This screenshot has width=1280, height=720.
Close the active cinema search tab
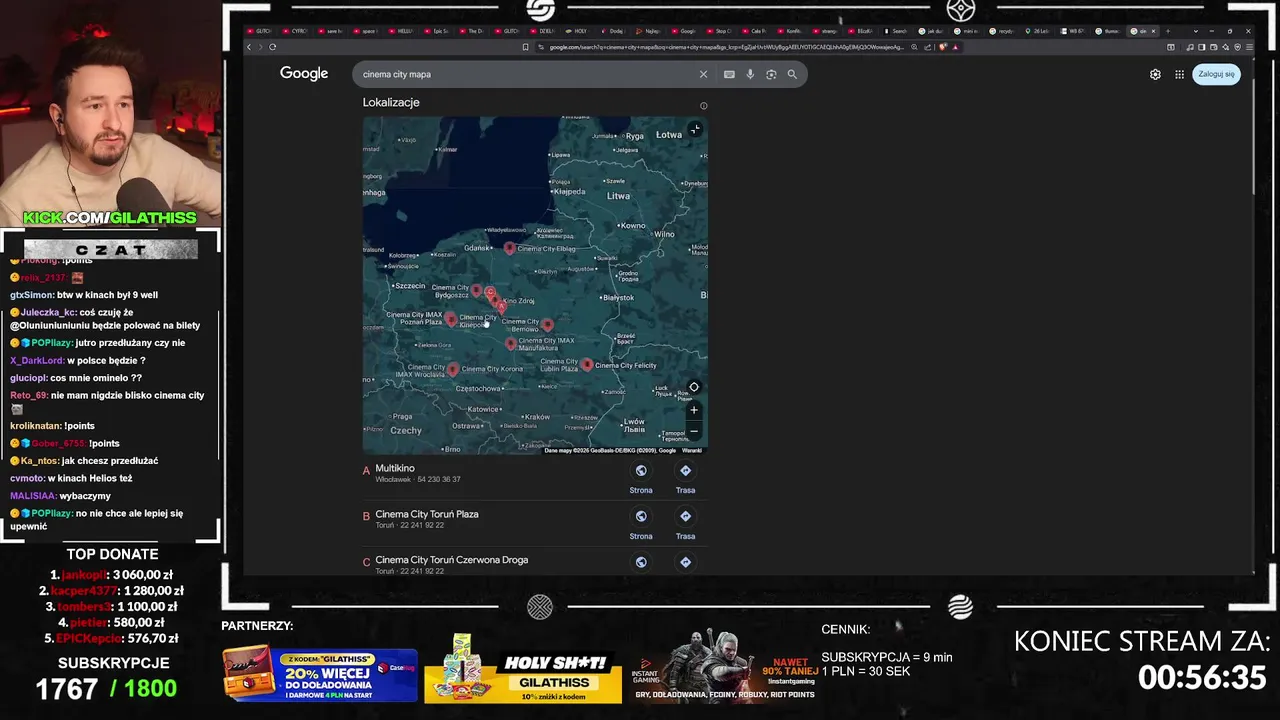(1153, 31)
